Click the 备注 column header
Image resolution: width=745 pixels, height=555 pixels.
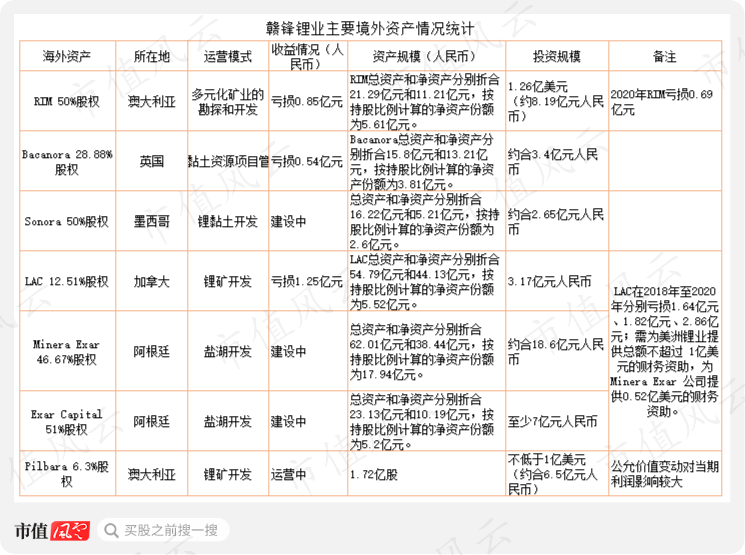pyautogui.click(x=665, y=56)
